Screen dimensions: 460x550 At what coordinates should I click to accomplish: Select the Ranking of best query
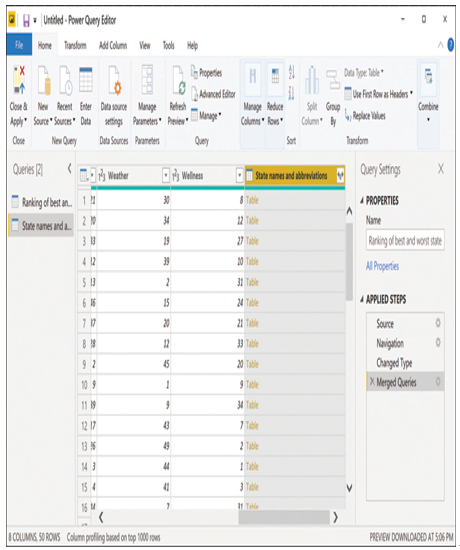[41, 202]
